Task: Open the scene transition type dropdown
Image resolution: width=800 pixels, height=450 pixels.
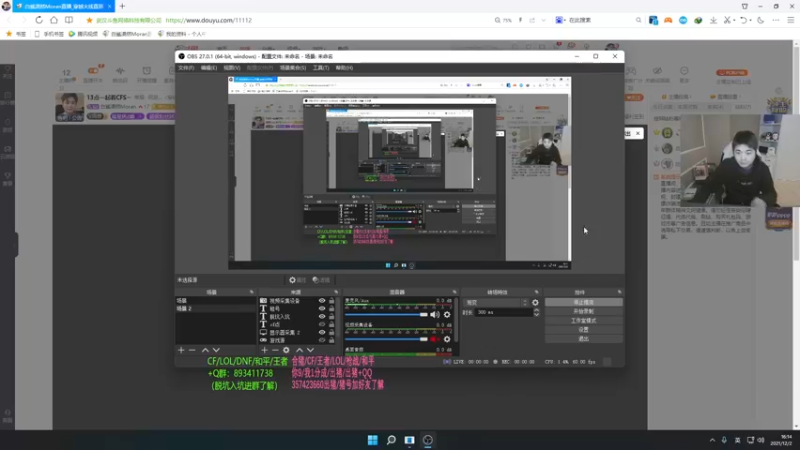Action: pos(495,303)
